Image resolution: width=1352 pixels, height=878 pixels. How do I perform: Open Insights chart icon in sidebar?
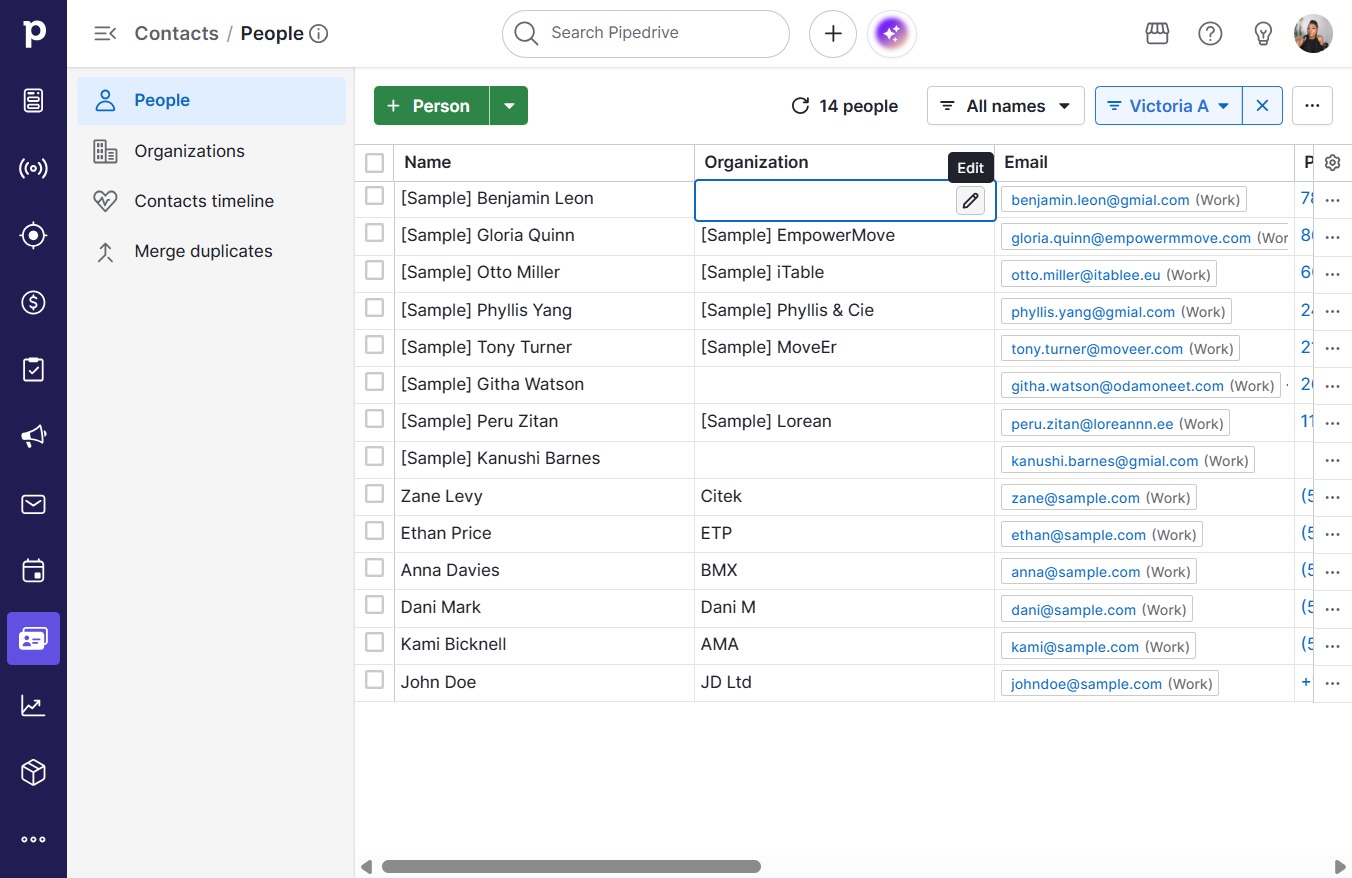33,705
